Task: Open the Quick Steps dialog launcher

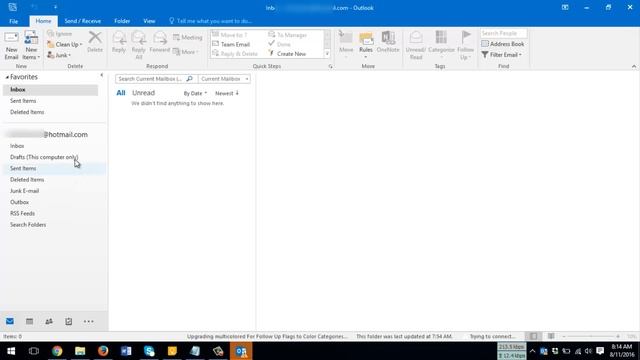Action: 330,66
